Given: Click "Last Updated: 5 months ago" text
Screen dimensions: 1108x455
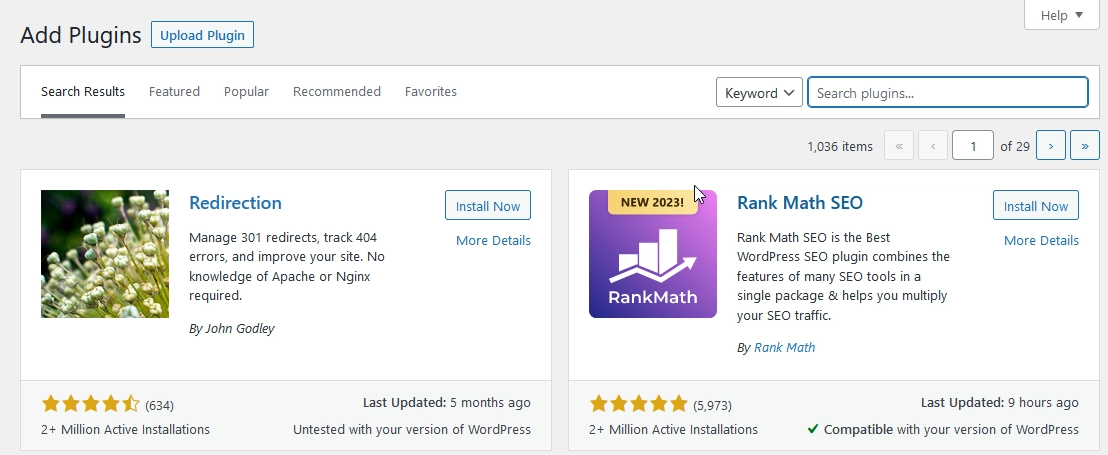Looking at the screenshot, I should [447, 403].
